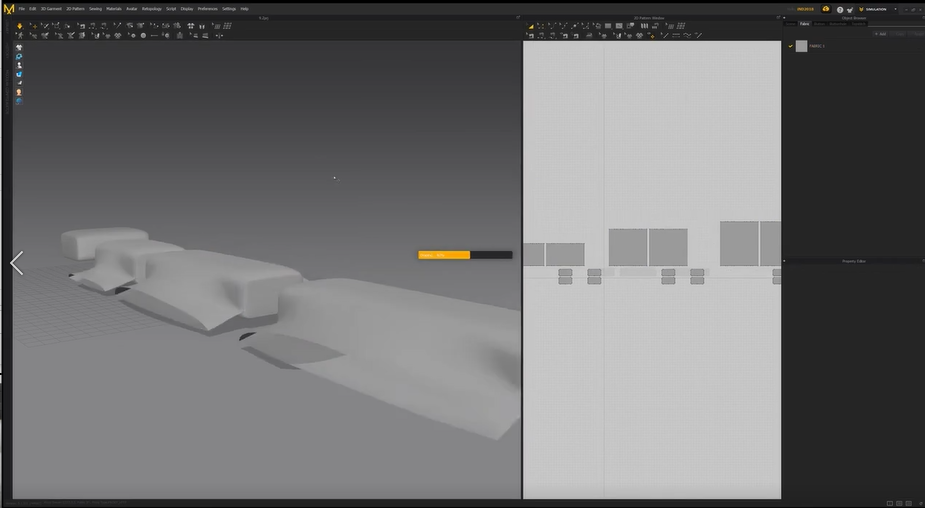Open the Preferences menu
925x508 pixels.
[x=208, y=9]
